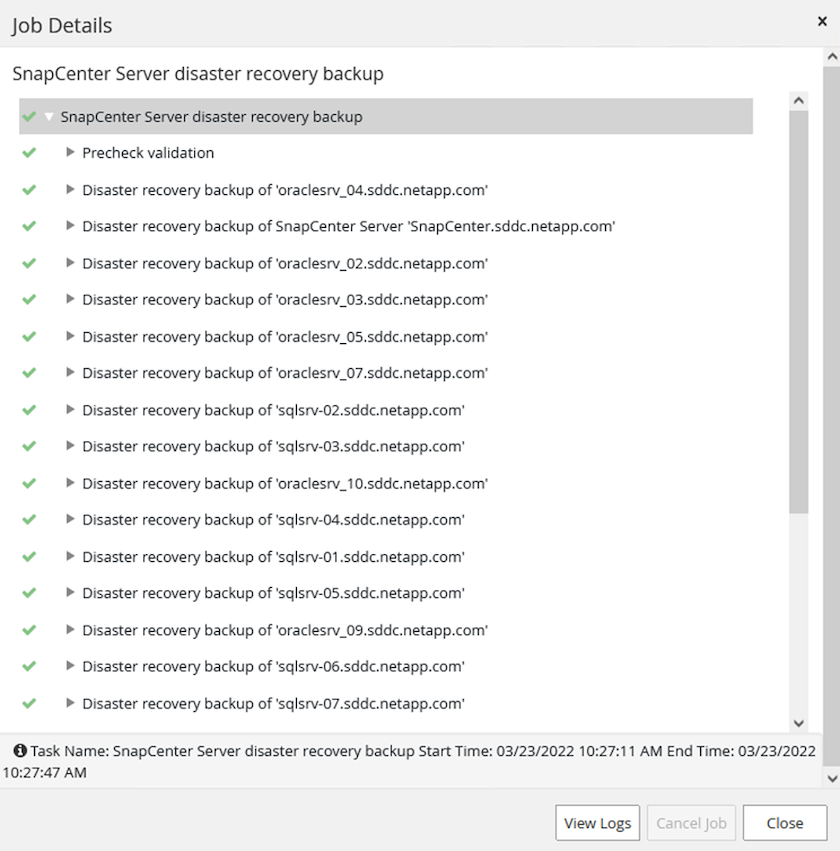Click inner list scroll-up arrow
The height and width of the screenshot is (851, 840).
click(x=799, y=100)
